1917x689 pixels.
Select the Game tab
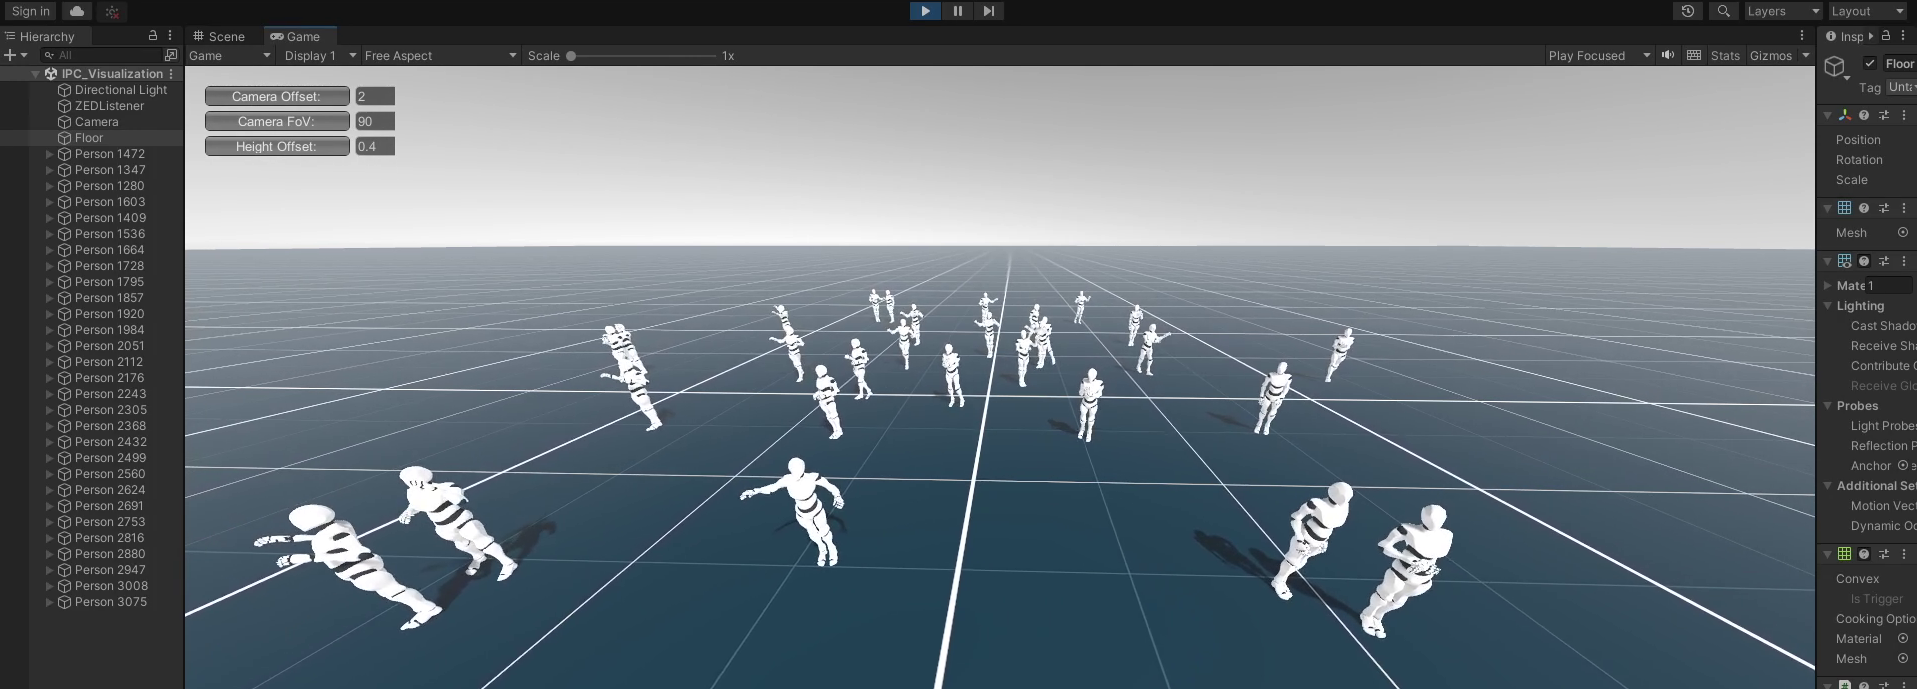[x=296, y=36]
